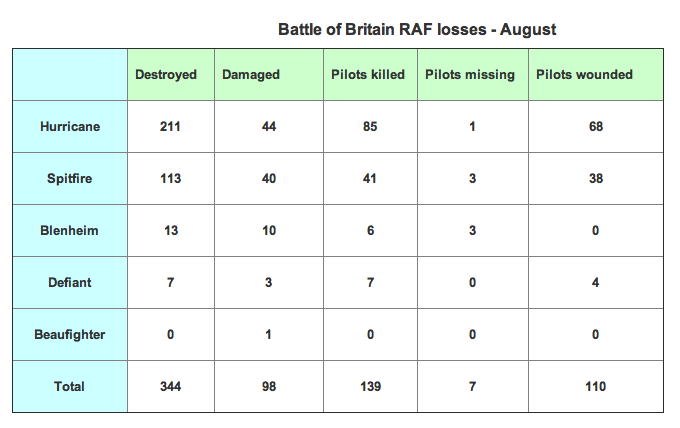The width and height of the screenshot is (680, 428).
Task: Select the Total destroyed cell showing 344
Action: (x=170, y=387)
